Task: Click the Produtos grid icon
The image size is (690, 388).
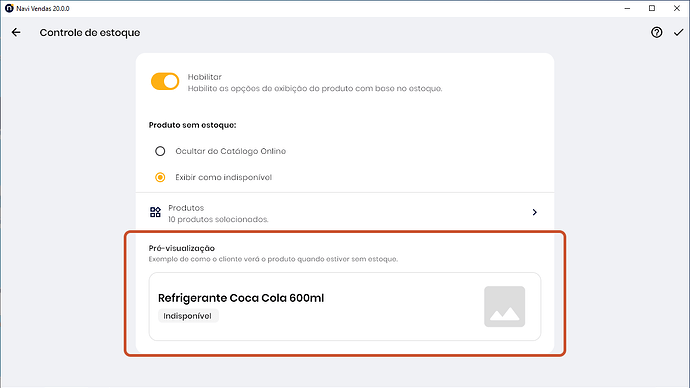Action: click(x=155, y=212)
